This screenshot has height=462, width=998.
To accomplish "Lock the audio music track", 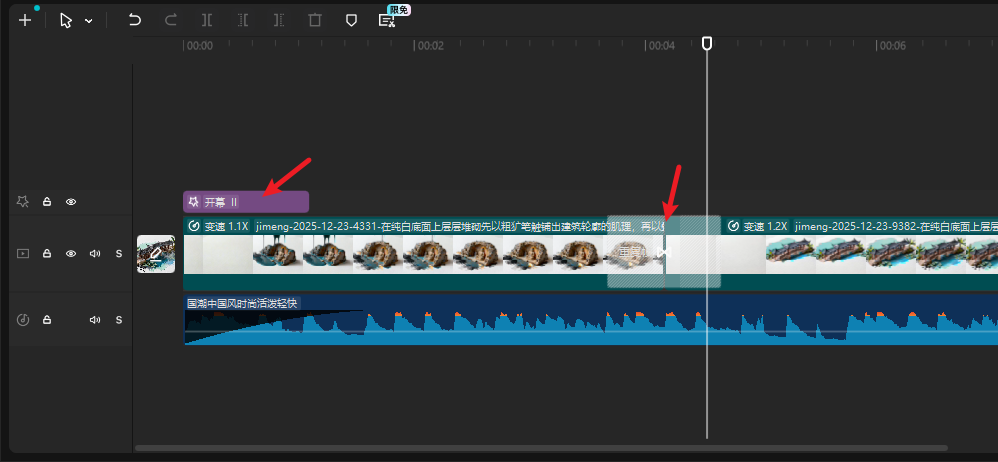I will 47,320.
